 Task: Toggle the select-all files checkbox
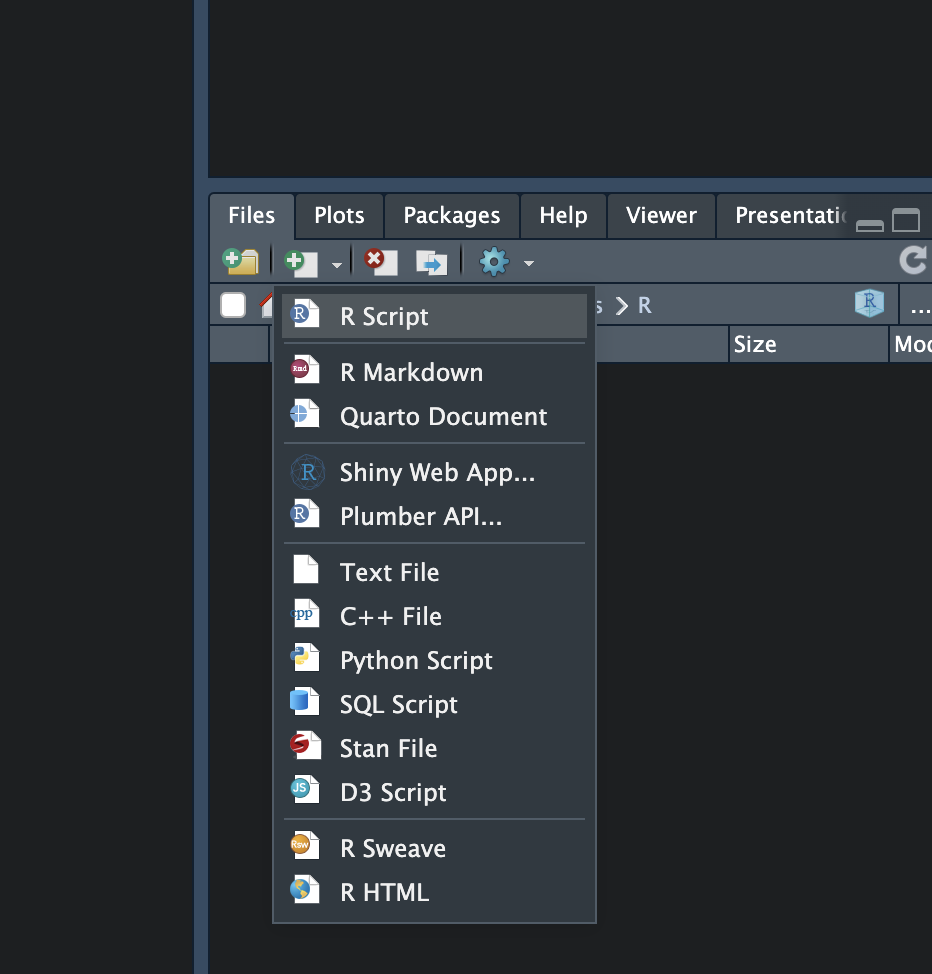[233, 305]
